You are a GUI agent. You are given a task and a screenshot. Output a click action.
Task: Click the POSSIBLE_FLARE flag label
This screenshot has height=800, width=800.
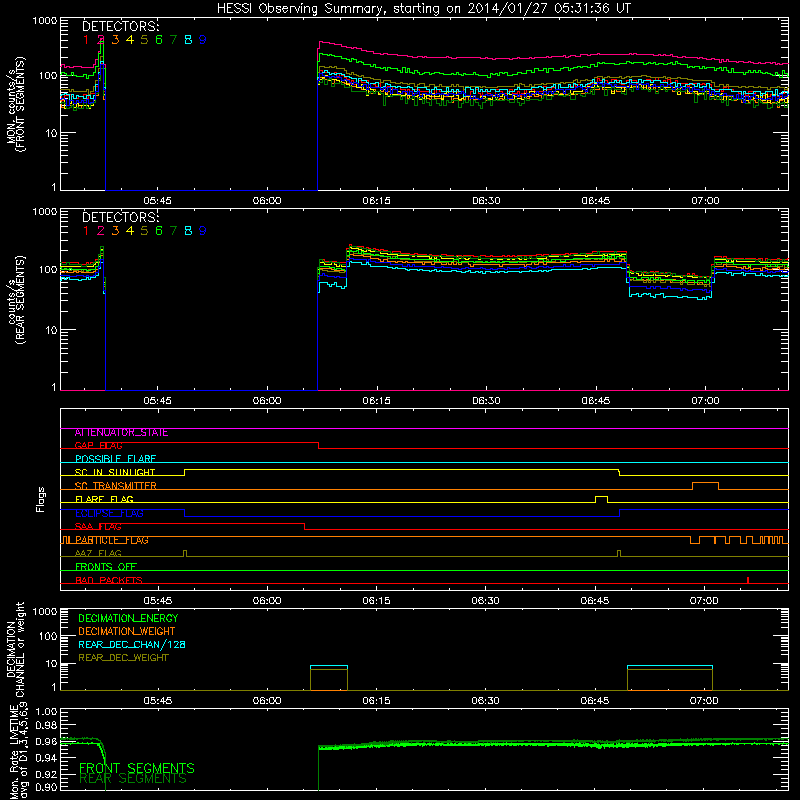tap(115, 459)
